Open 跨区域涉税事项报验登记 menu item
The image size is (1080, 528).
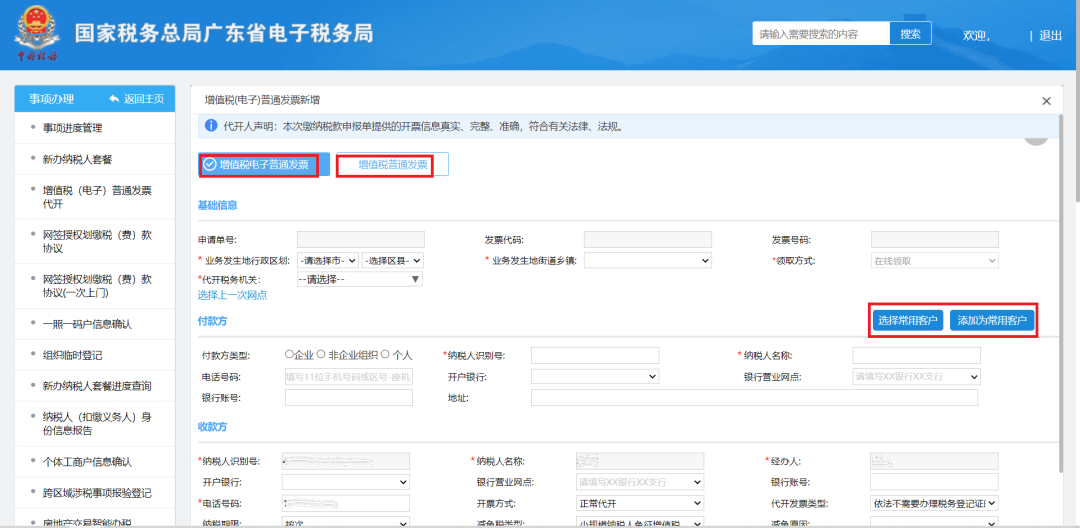(97, 493)
